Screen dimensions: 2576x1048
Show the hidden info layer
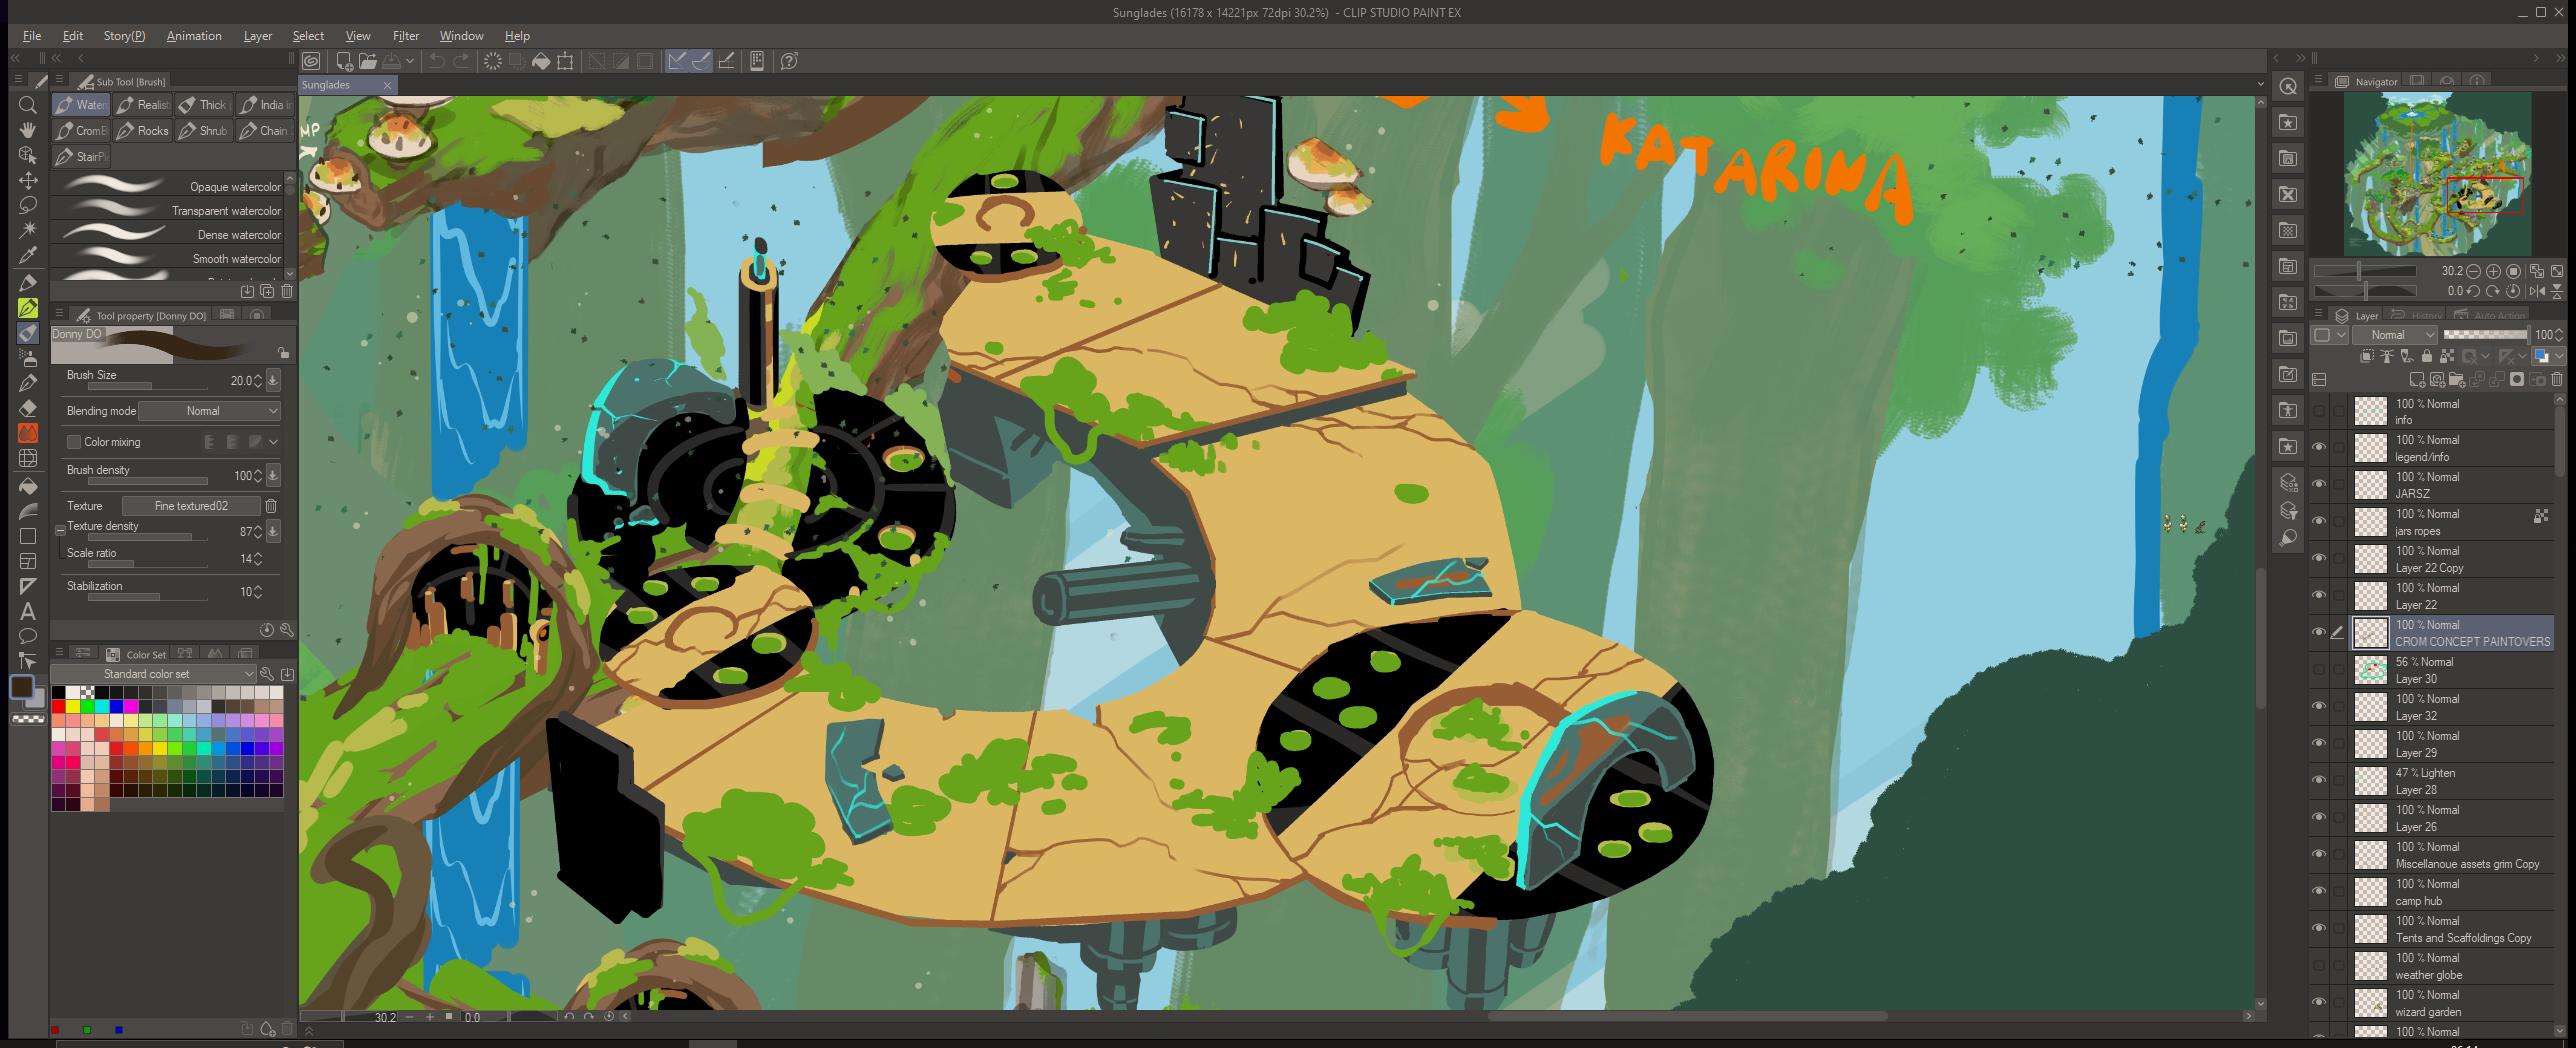click(x=2319, y=411)
